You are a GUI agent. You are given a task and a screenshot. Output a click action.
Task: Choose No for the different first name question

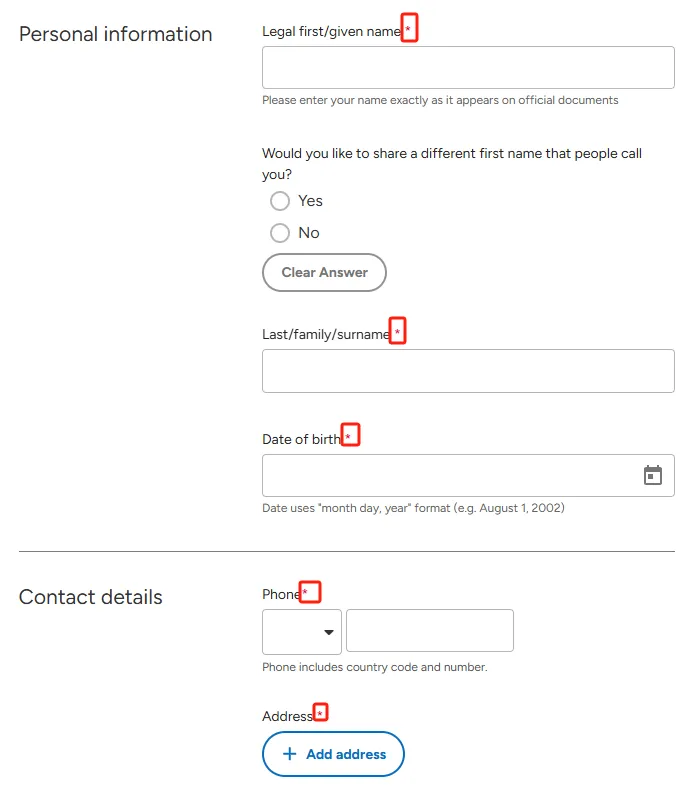280,233
